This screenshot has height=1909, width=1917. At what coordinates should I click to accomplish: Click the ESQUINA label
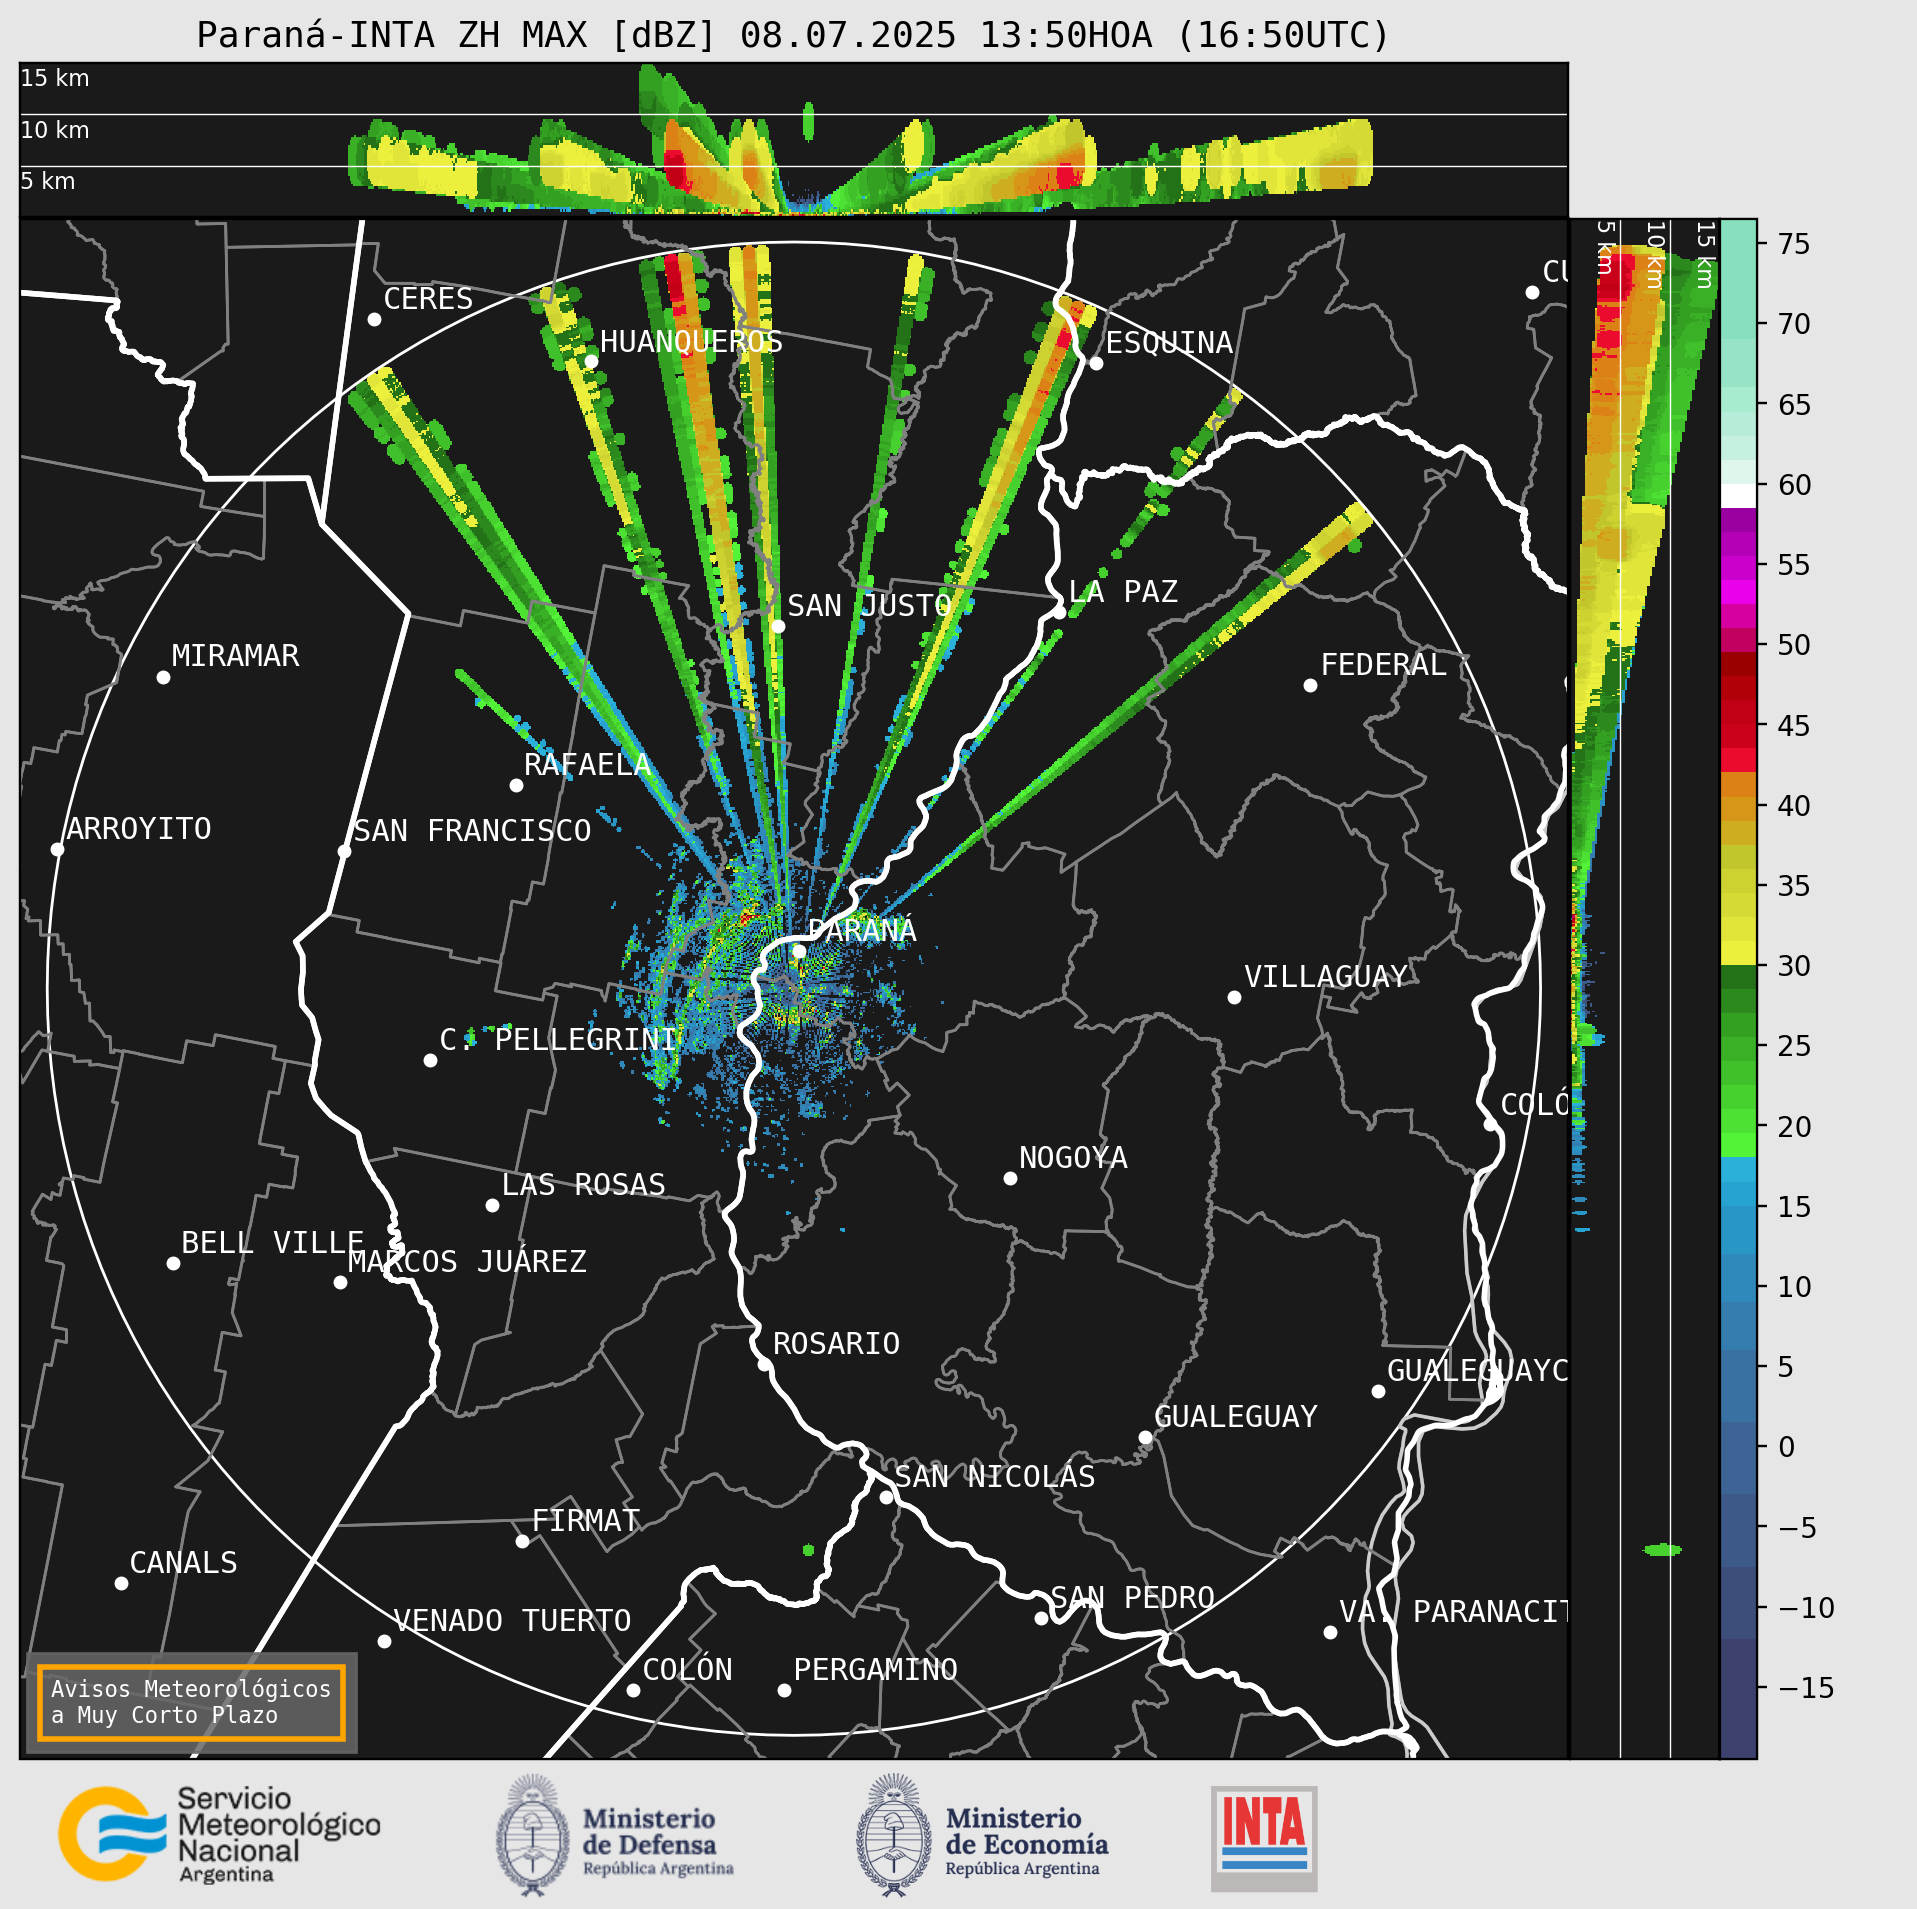(1169, 342)
